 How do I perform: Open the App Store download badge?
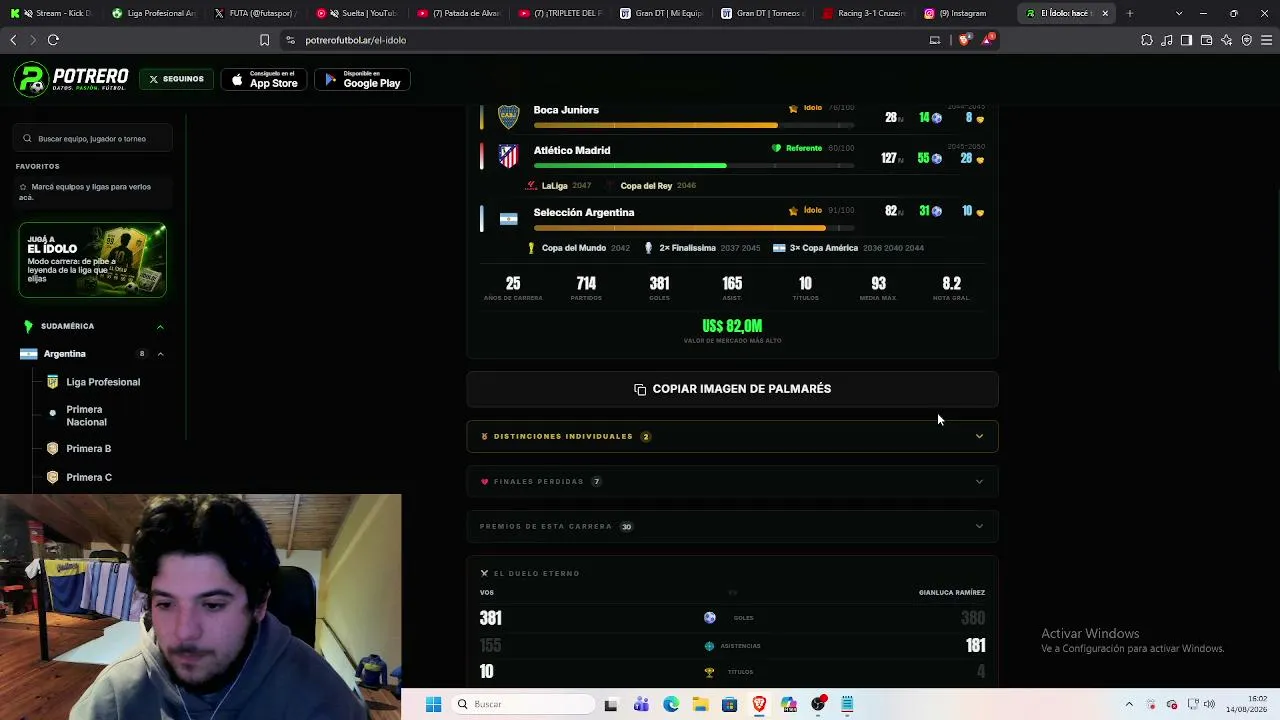pyautogui.click(x=264, y=79)
